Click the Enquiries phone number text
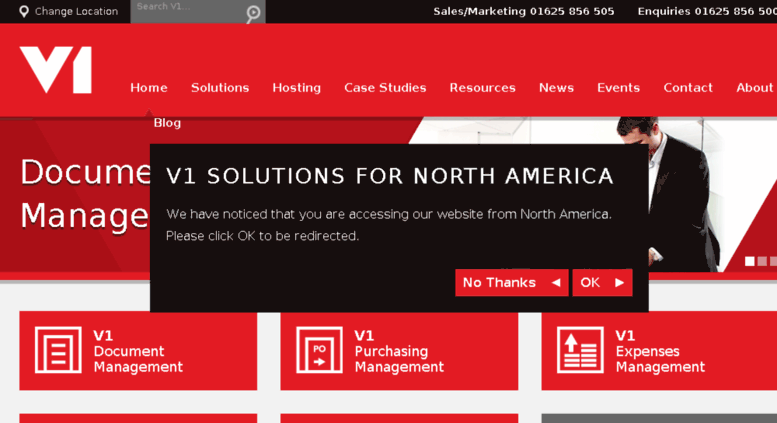Viewport: 777px width, 423px height. point(707,11)
